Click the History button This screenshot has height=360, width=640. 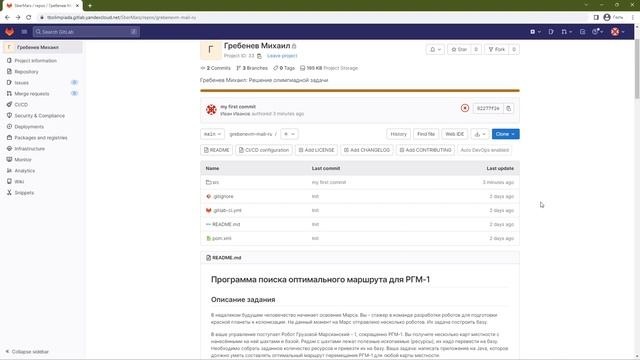(398, 134)
